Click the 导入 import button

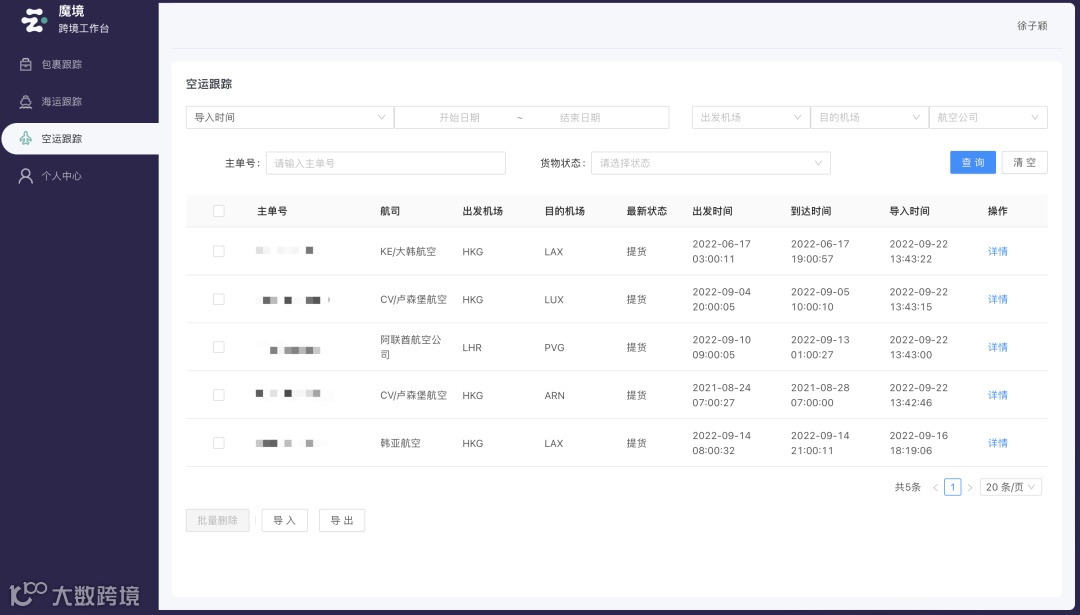pyautogui.click(x=284, y=520)
